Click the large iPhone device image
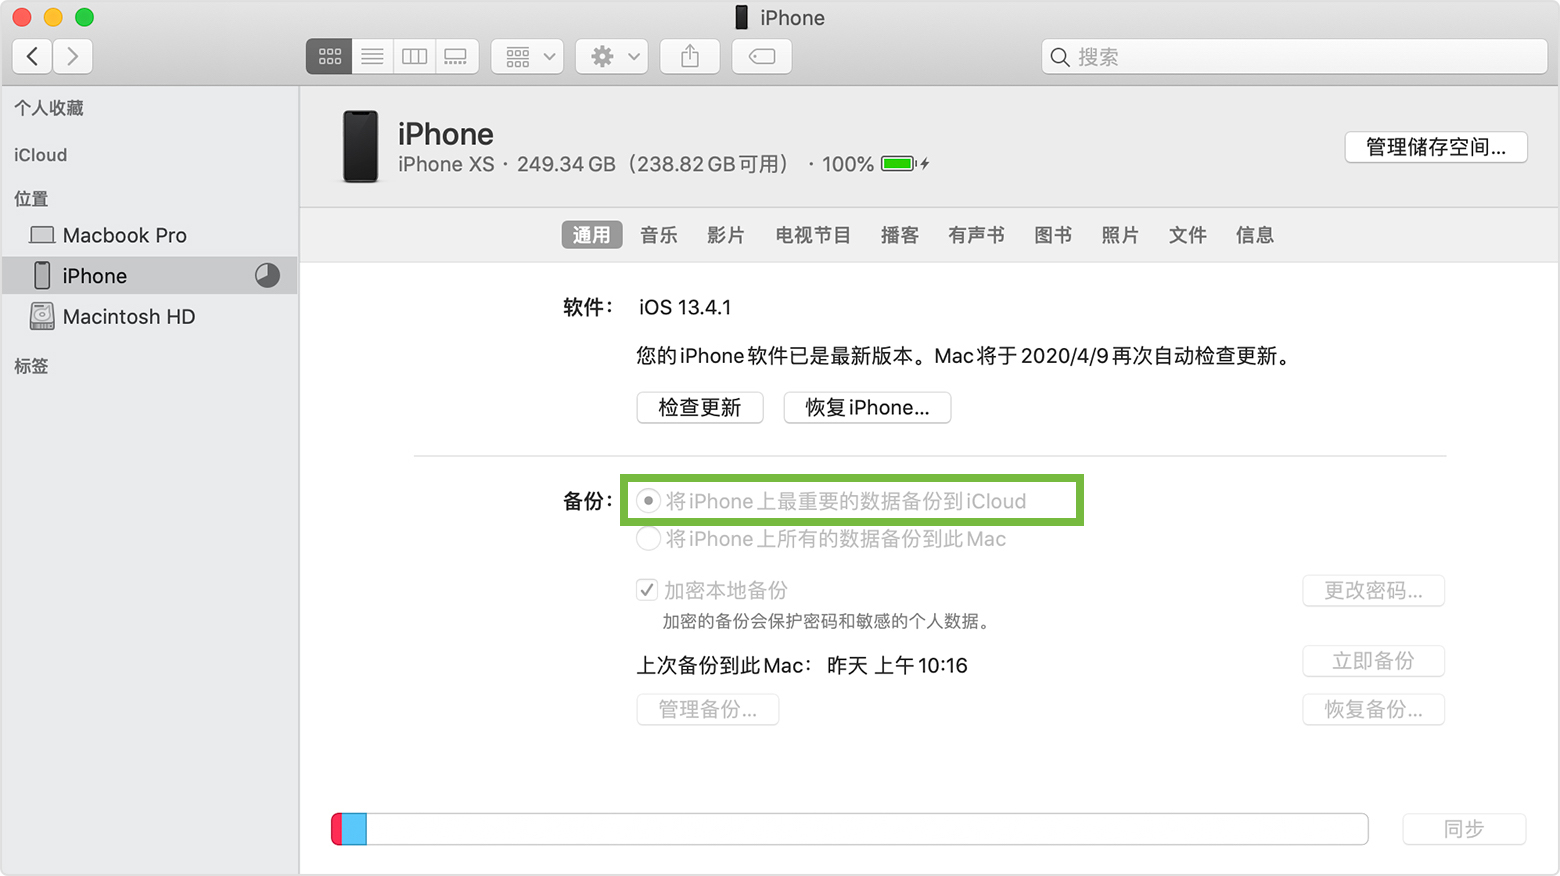 (361, 147)
